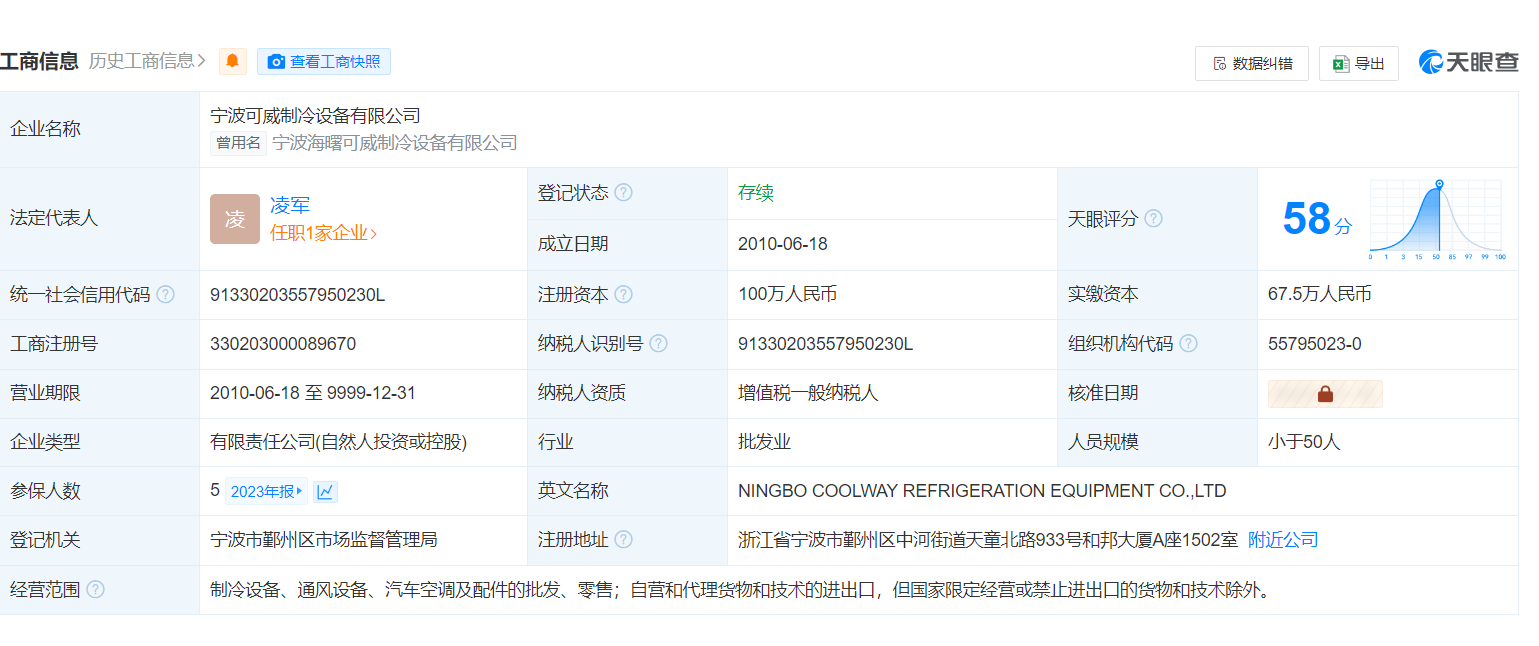Click the lock icon in 核准日期 row
This screenshot has height=646, width=1539.
pos(1325,394)
